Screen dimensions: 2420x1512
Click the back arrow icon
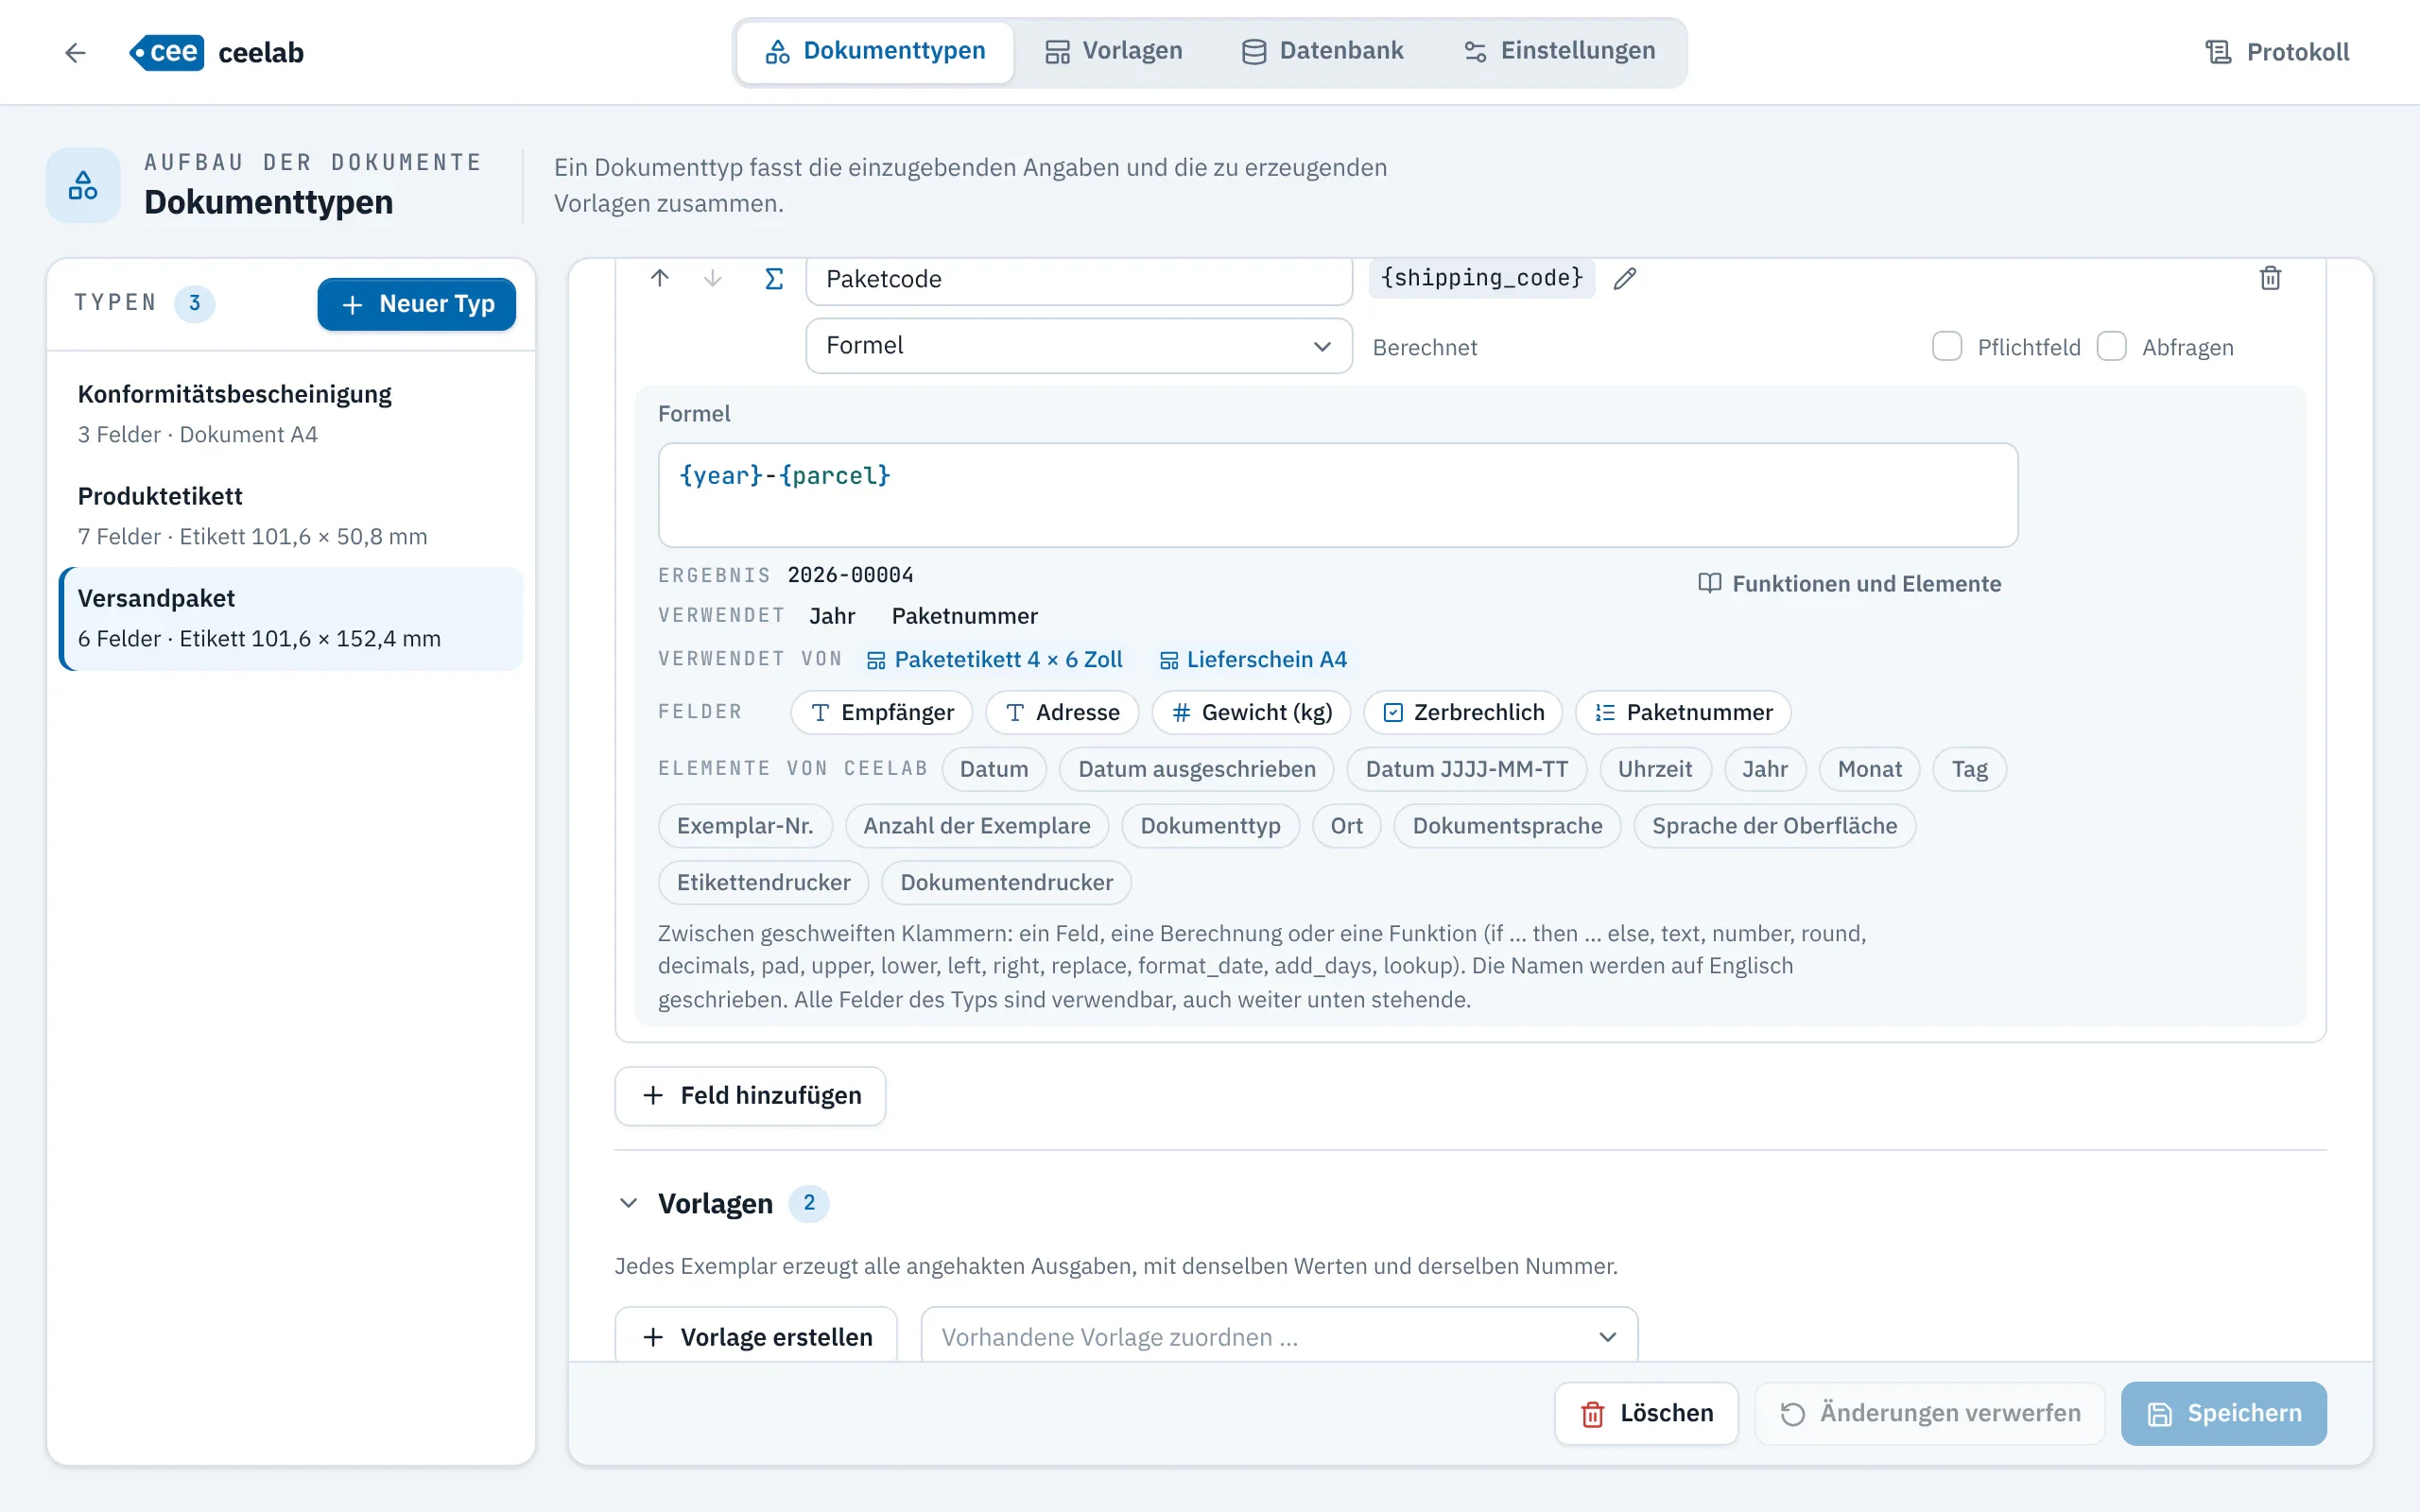coord(75,52)
